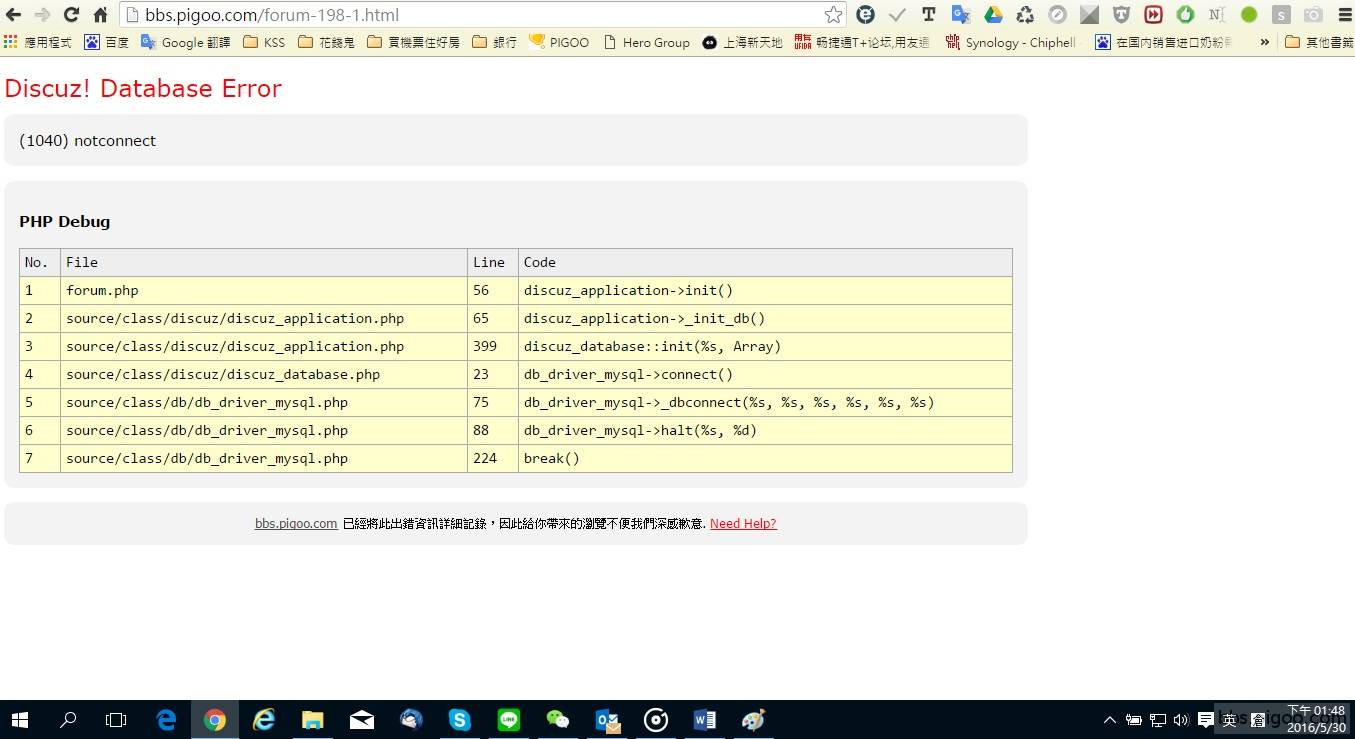Go to the Home page icon

100,15
